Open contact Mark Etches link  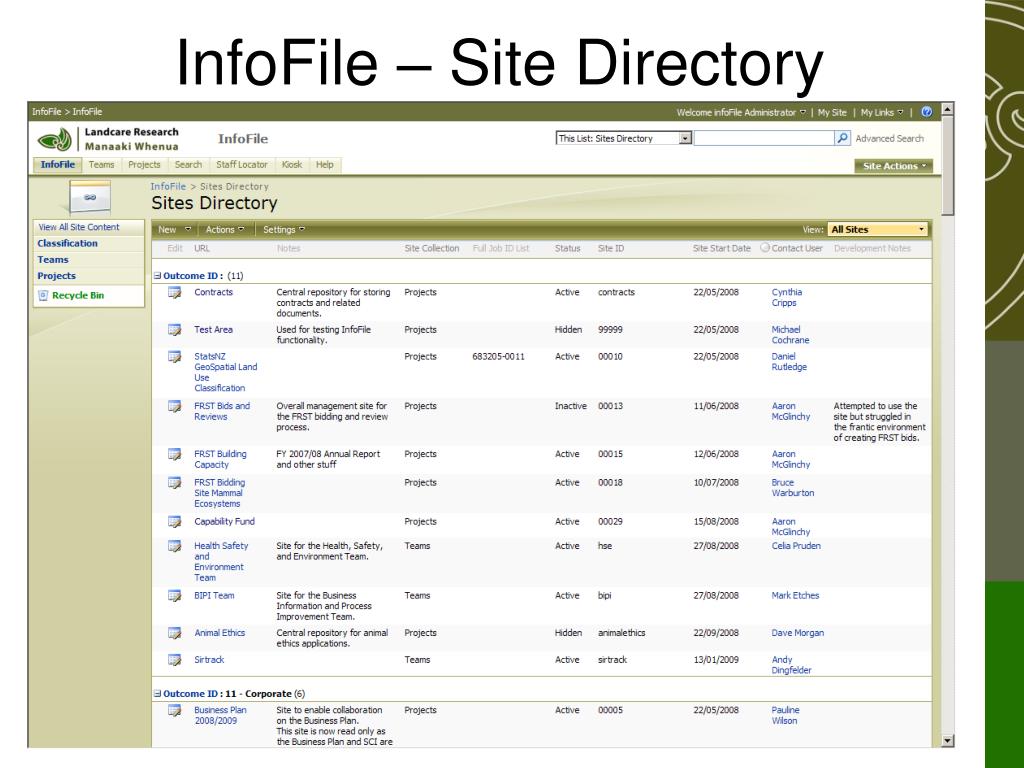point(795,596)
